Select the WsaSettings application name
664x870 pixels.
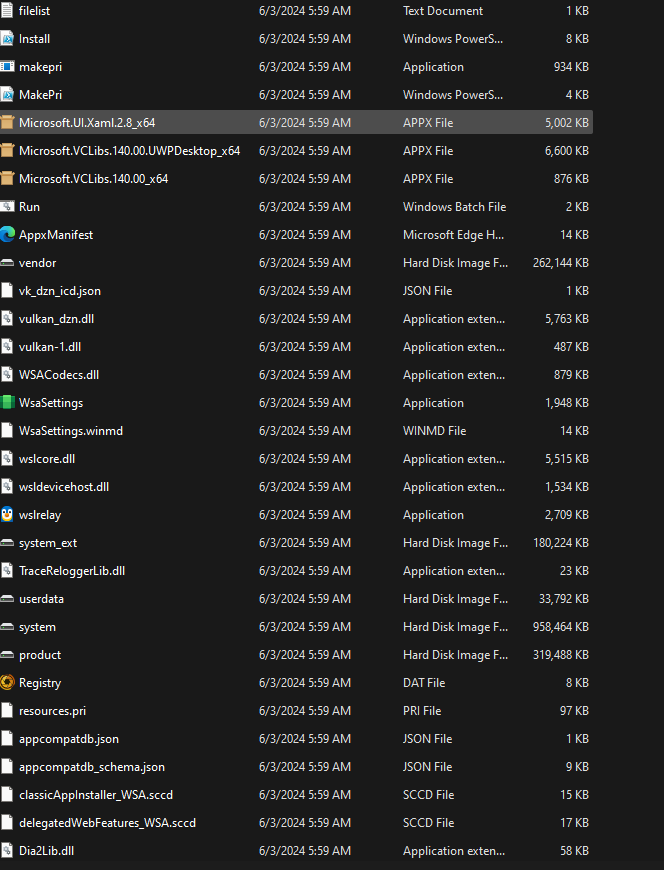click(51, 403)
